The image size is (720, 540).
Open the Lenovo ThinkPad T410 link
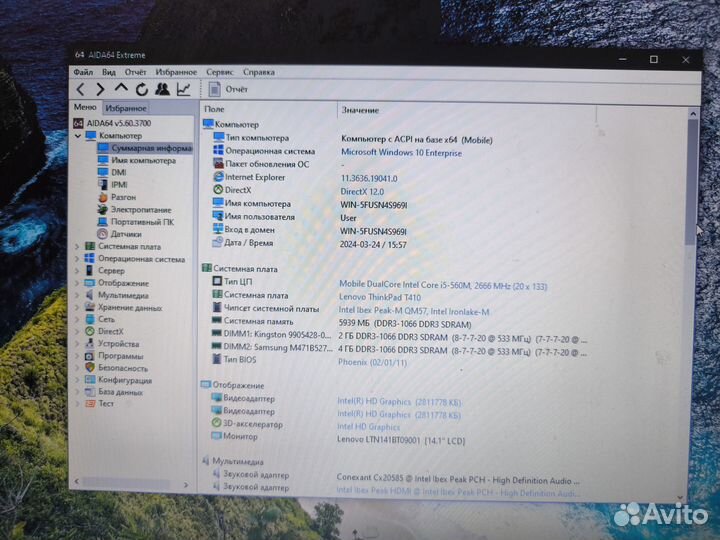380,297
